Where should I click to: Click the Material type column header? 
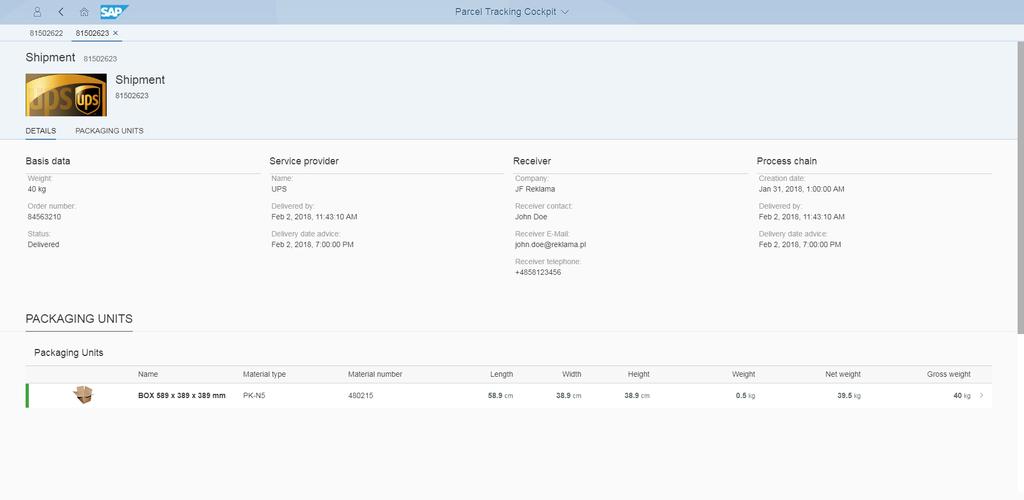pos(264,374)
